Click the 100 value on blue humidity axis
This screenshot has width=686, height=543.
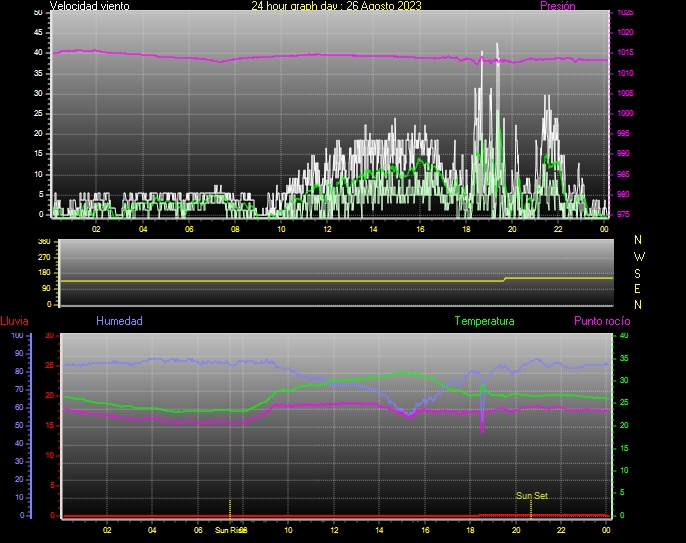point(17,336)
